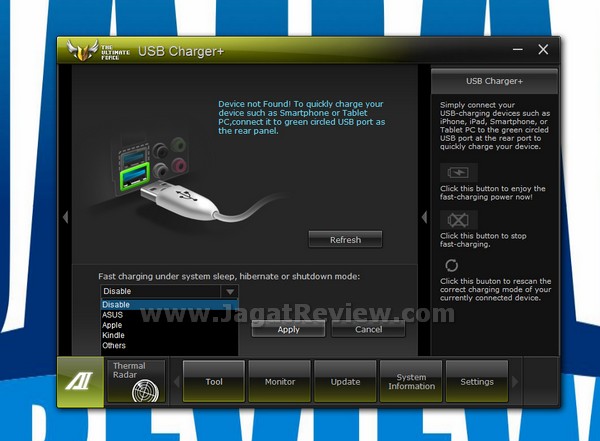Select Apple in the dropdown list
The image size is (600, 441).
[169, 325]
